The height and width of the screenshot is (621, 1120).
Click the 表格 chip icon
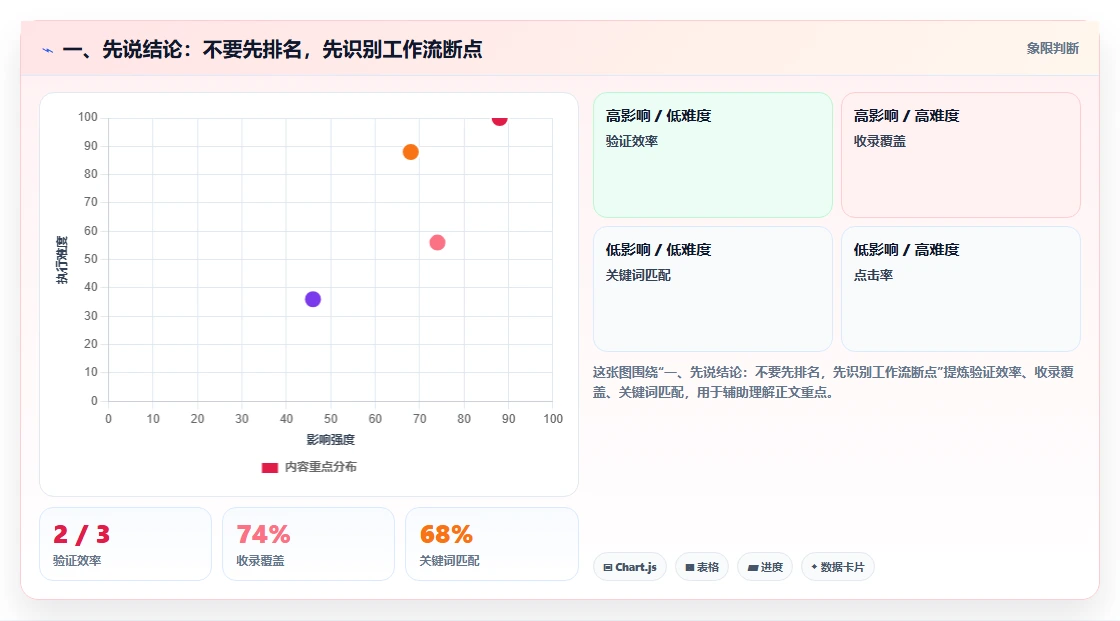pos(690,567)
